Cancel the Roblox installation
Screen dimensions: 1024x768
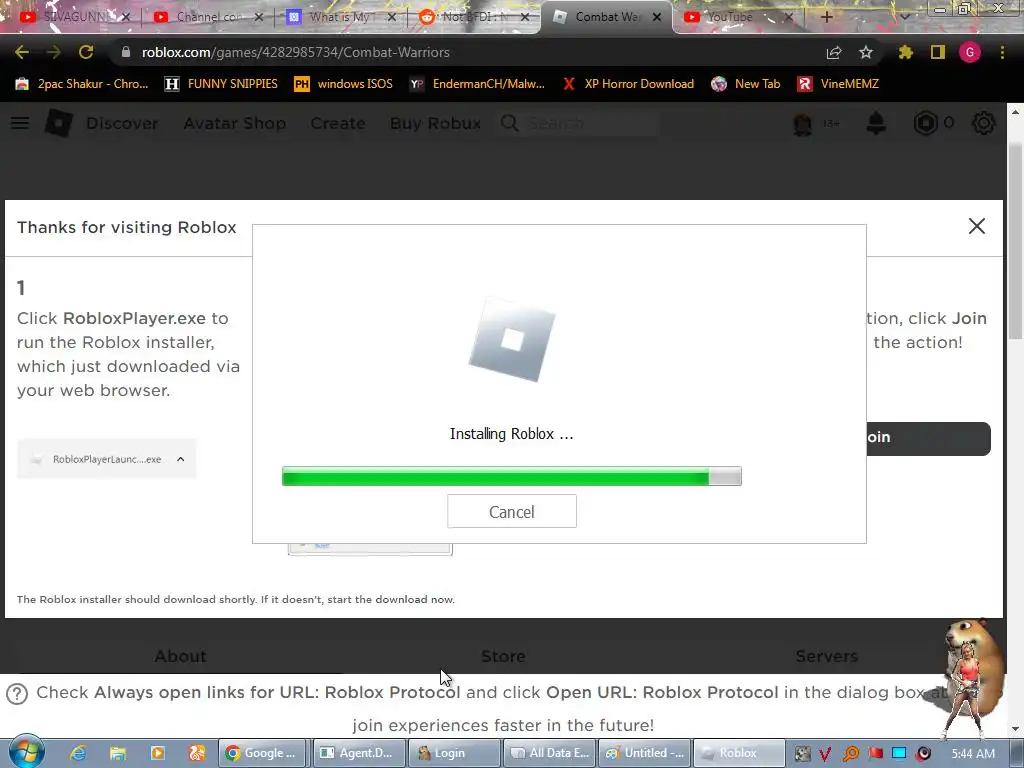(512, 511)
